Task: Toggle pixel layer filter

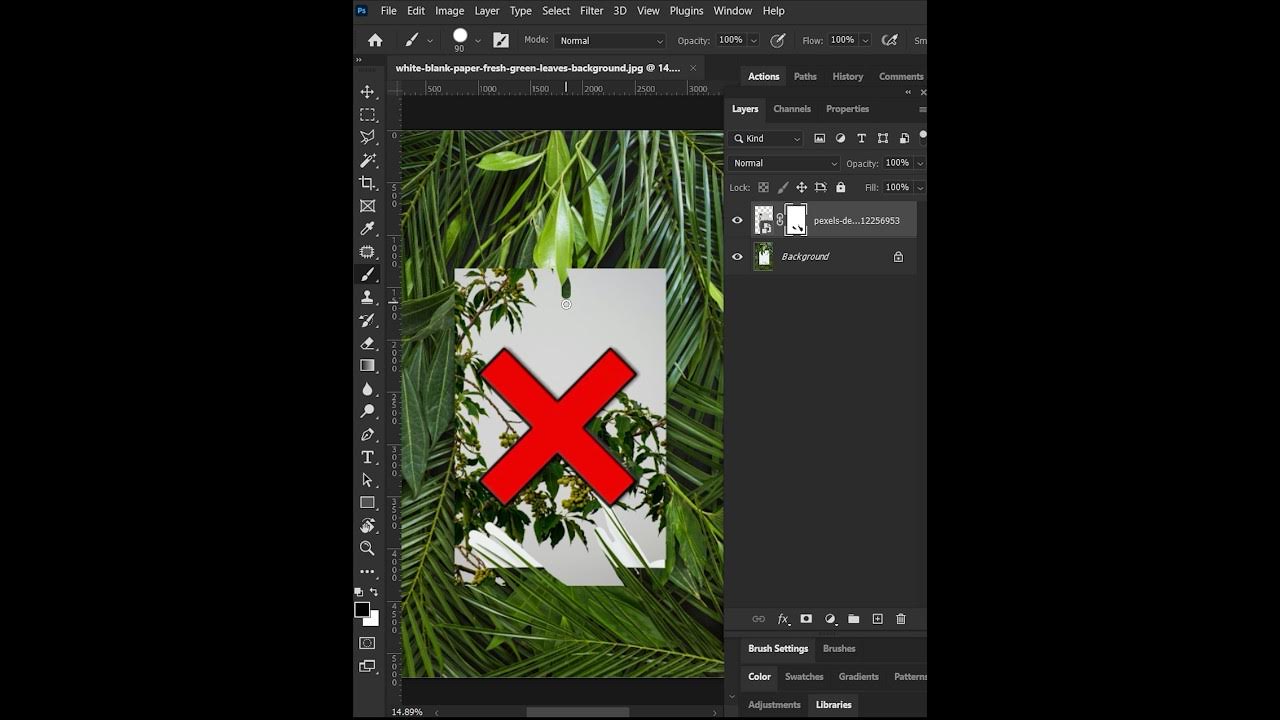Action: pyautogui.click(x=819, y=138)
